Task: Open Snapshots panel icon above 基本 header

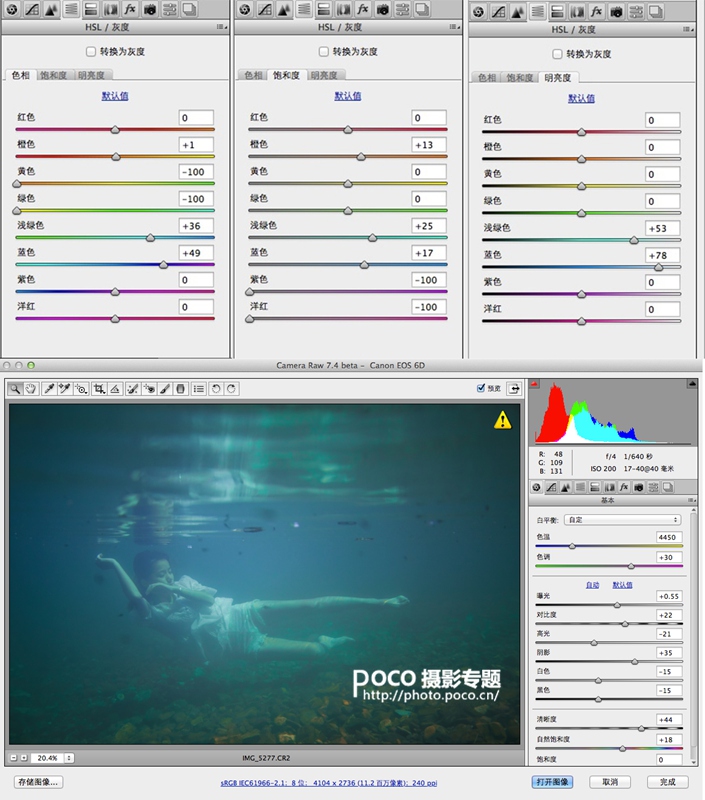Action: [x=668, y=487]
